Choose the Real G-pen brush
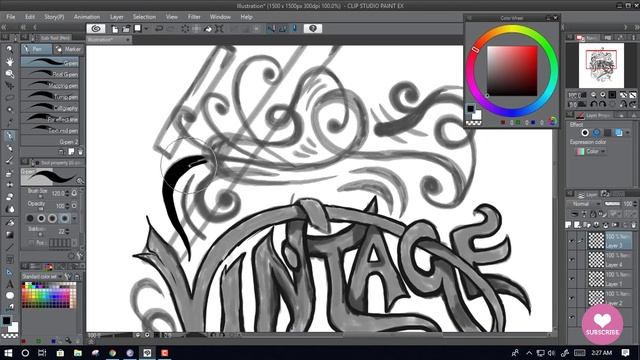Image resolution: width=640 pixels, height=360 pixels. click(x=50, y=74)
